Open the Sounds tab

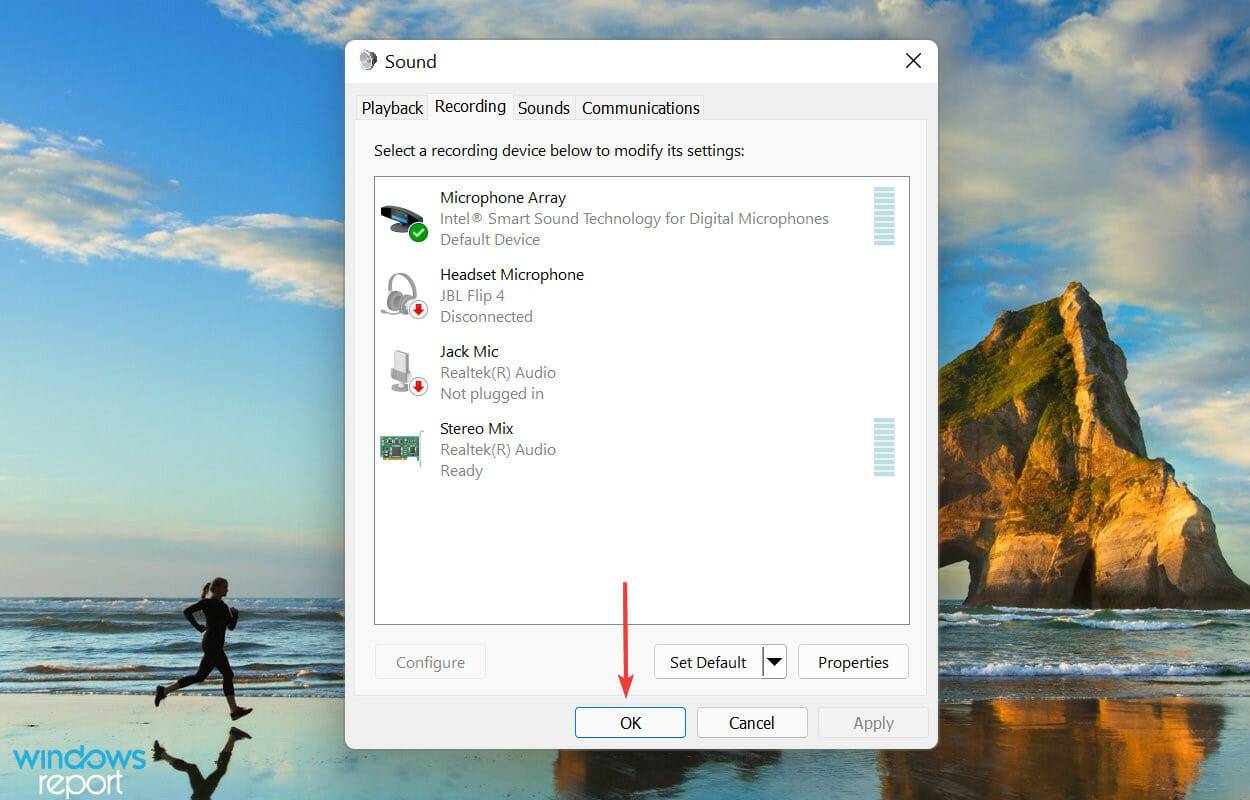click(543, 108)
